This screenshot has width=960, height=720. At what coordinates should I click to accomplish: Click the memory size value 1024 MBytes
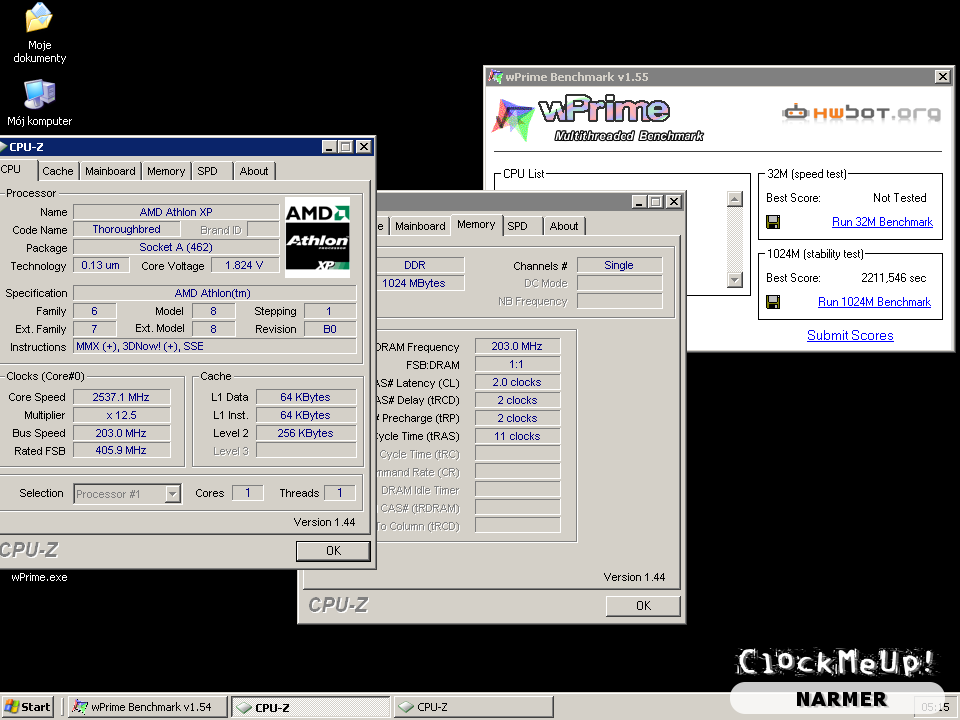(x=414, y=283)
